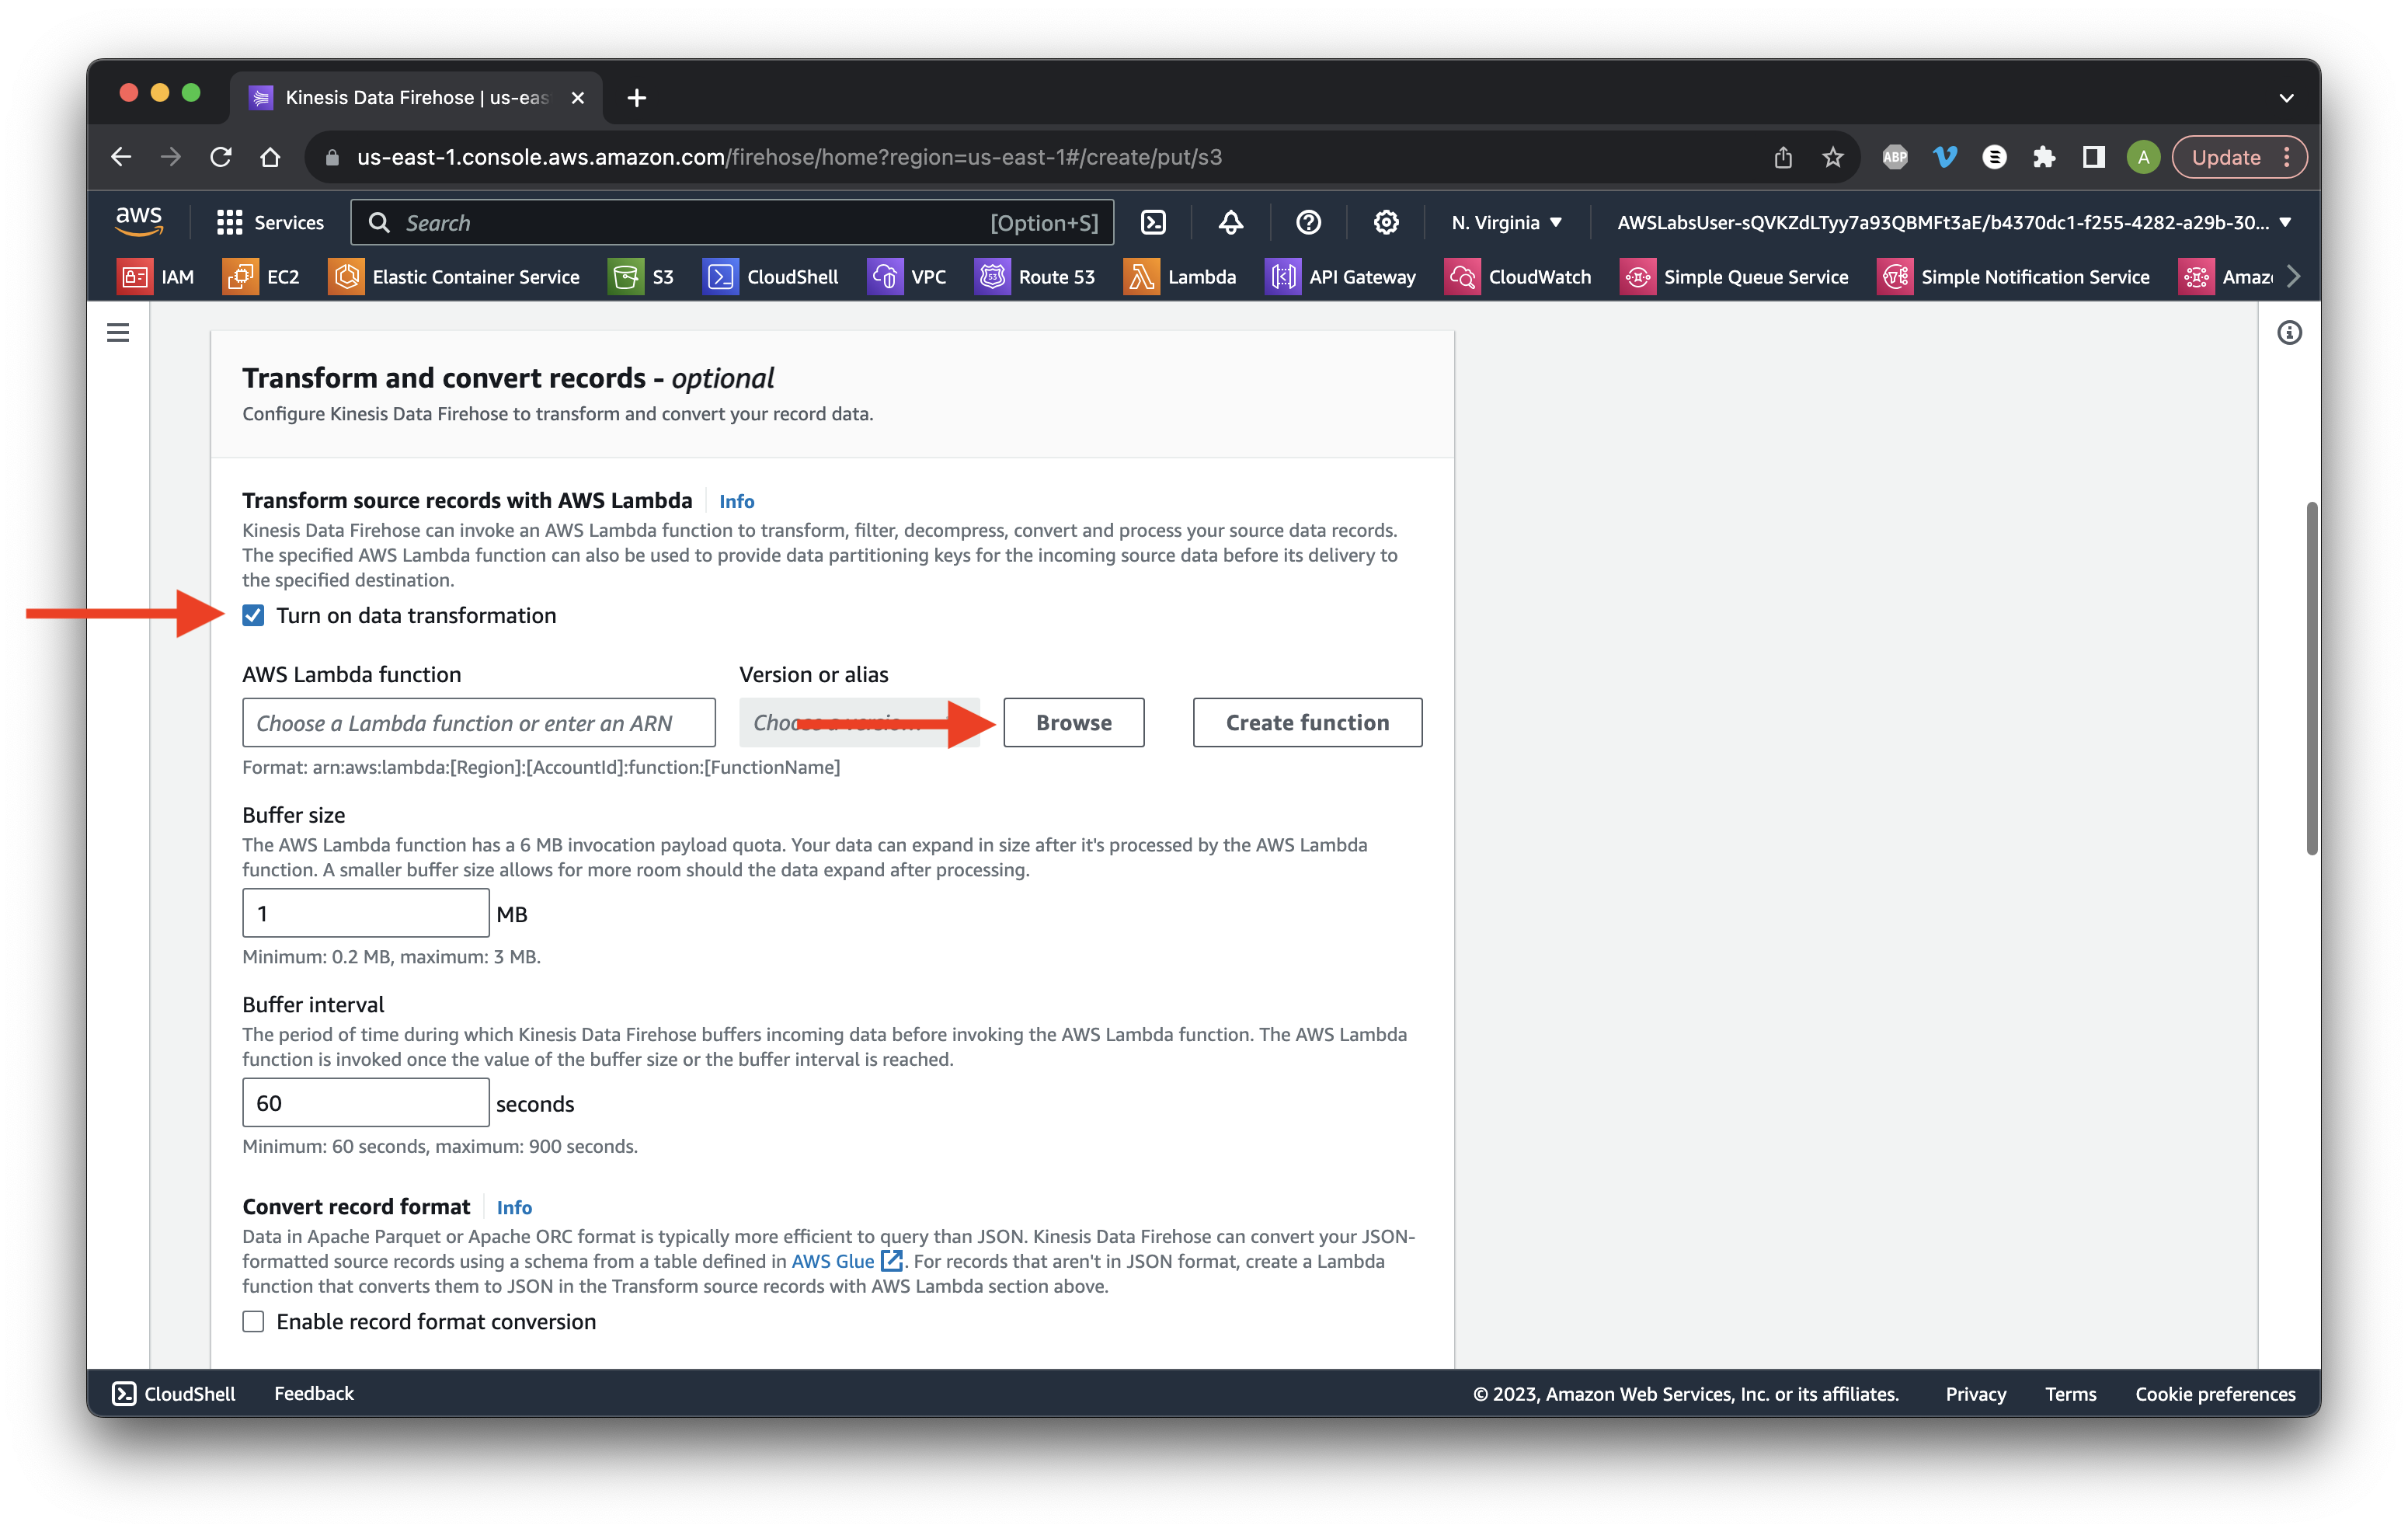
Task: Click the share page icon in address bar
Action: tap(1783, 157)
